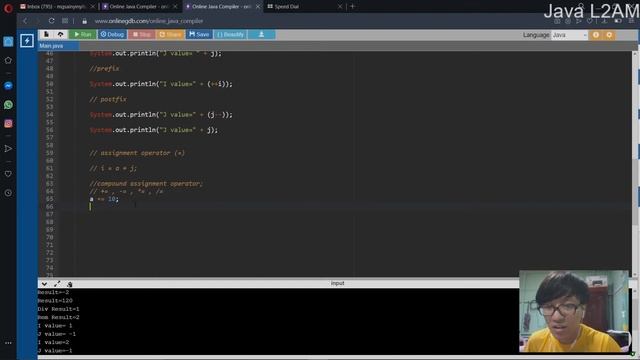This screenshot has width=640, height=360.
Task: Click the println line with (++i)
Action: [x=161, y=84]
